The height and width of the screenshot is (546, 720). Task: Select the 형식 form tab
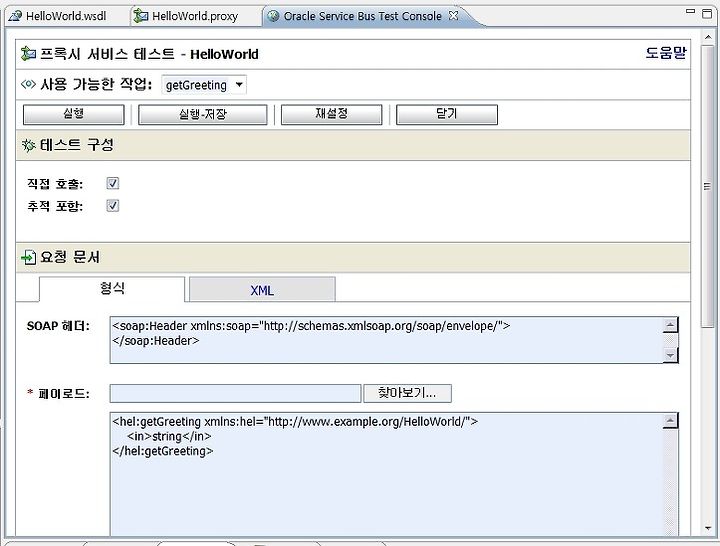(112, 289)
